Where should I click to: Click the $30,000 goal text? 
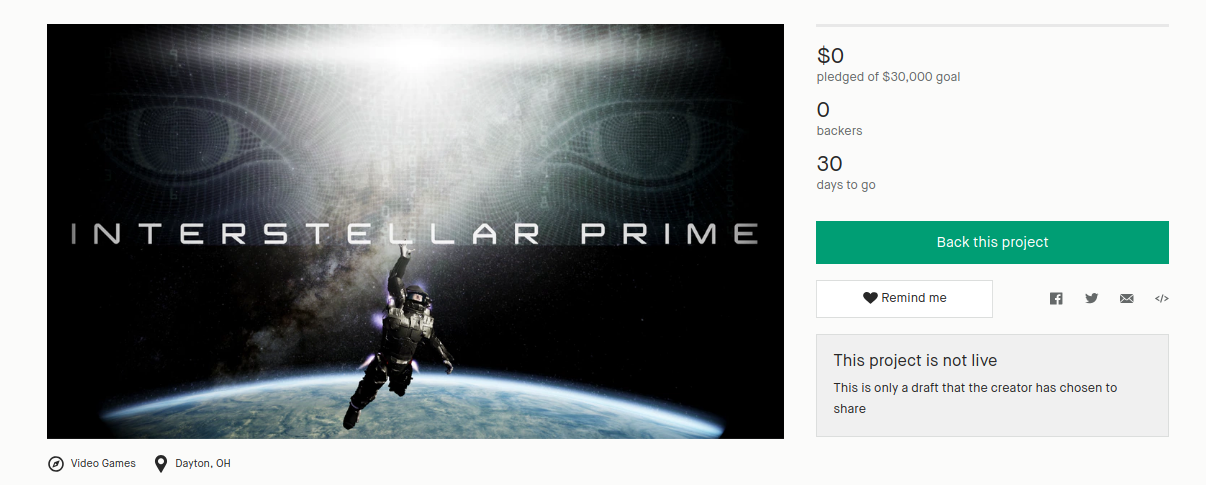point(921,77)
